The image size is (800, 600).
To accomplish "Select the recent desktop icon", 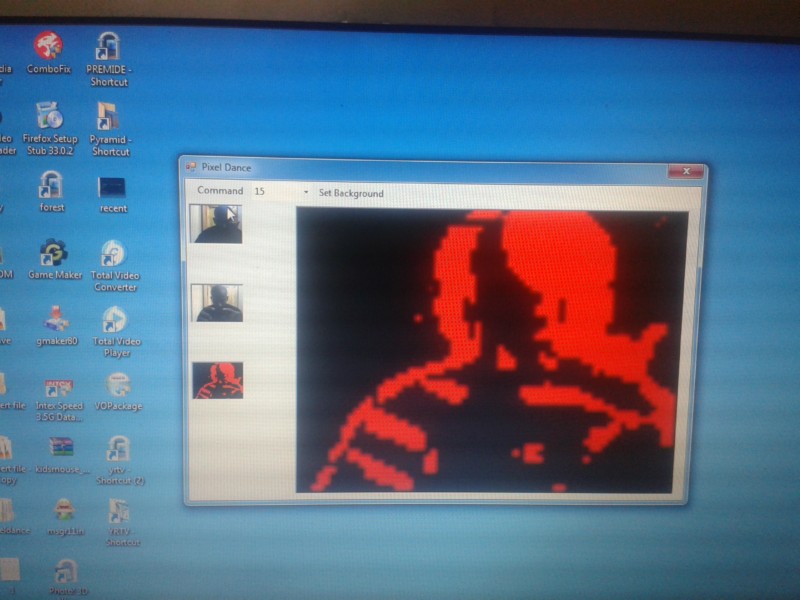I will click(113, 194).
